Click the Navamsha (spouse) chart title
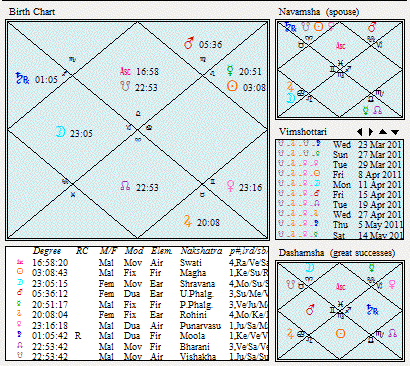 point(319,12)
